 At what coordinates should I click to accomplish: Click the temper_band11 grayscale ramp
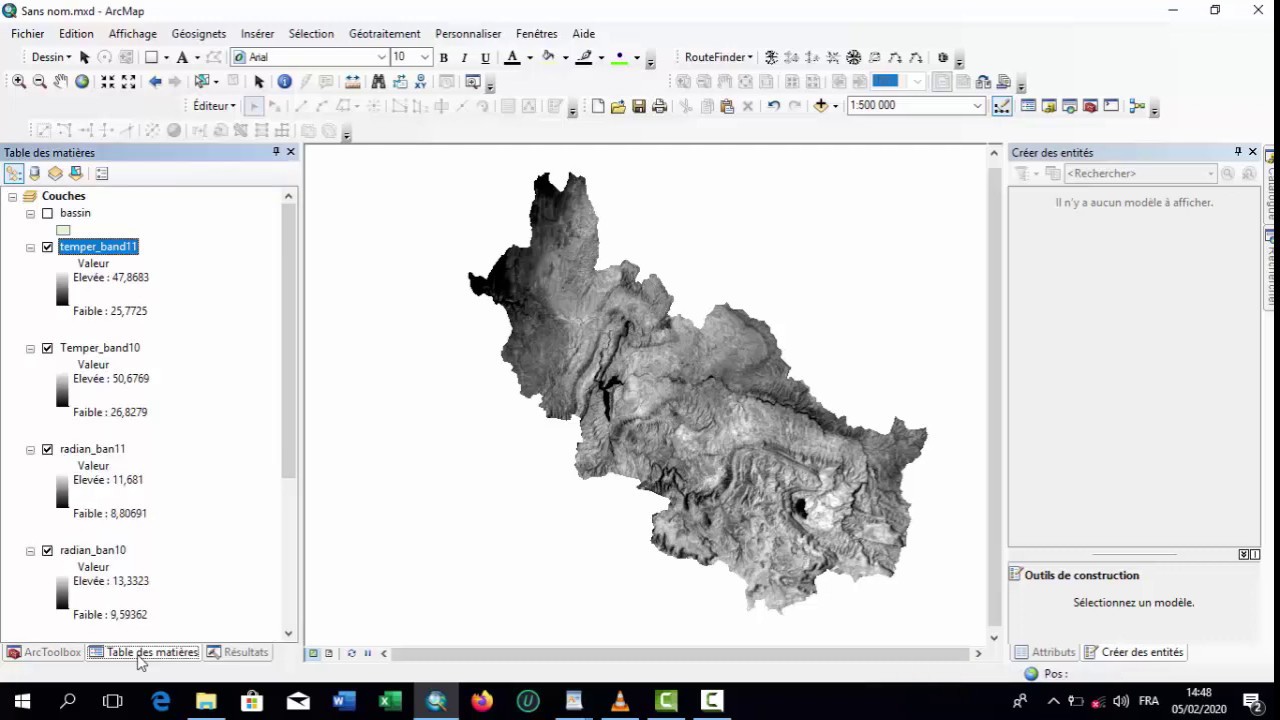[x=62, y=289]
